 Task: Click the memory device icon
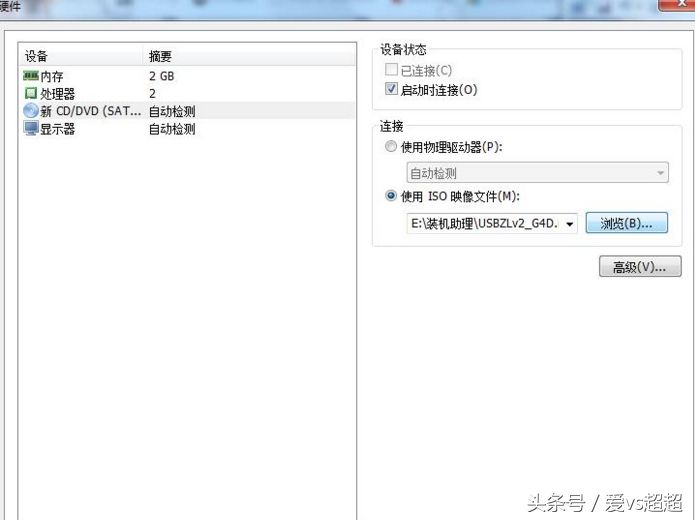(31, 76)
